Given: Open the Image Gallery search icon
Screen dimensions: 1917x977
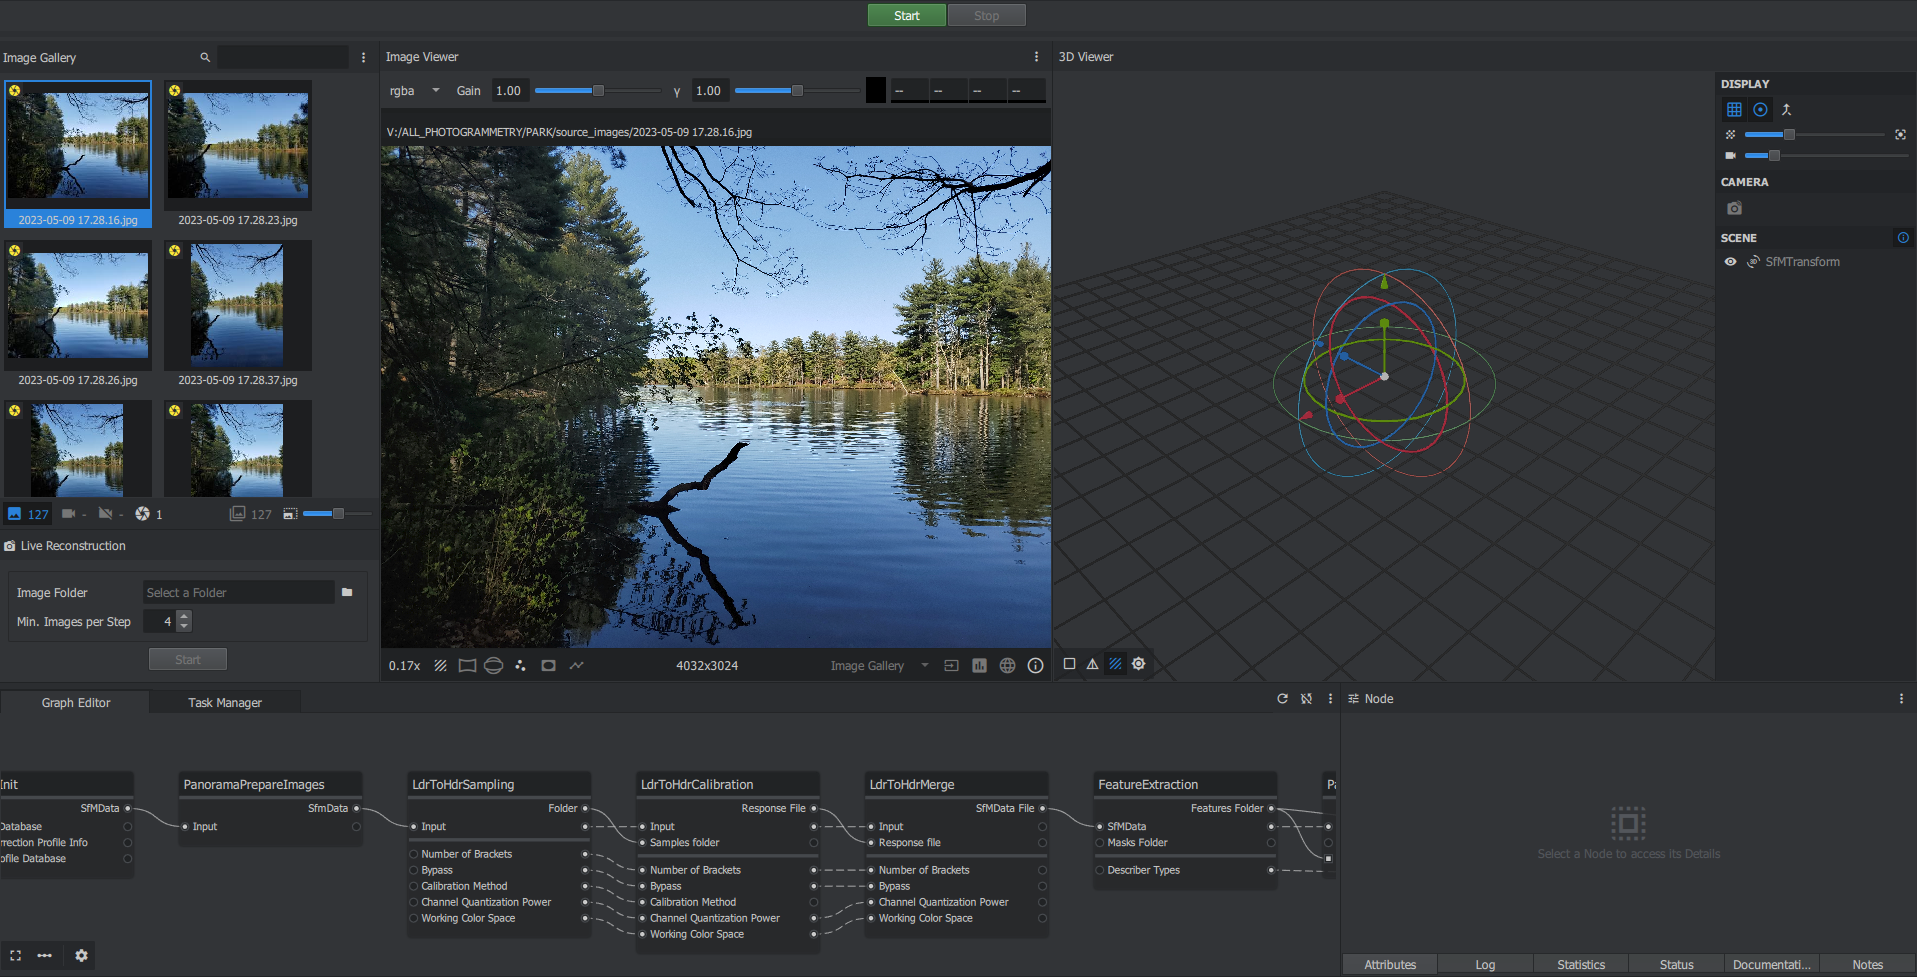Looking at the screenshot, I should [x=205, y=58].
